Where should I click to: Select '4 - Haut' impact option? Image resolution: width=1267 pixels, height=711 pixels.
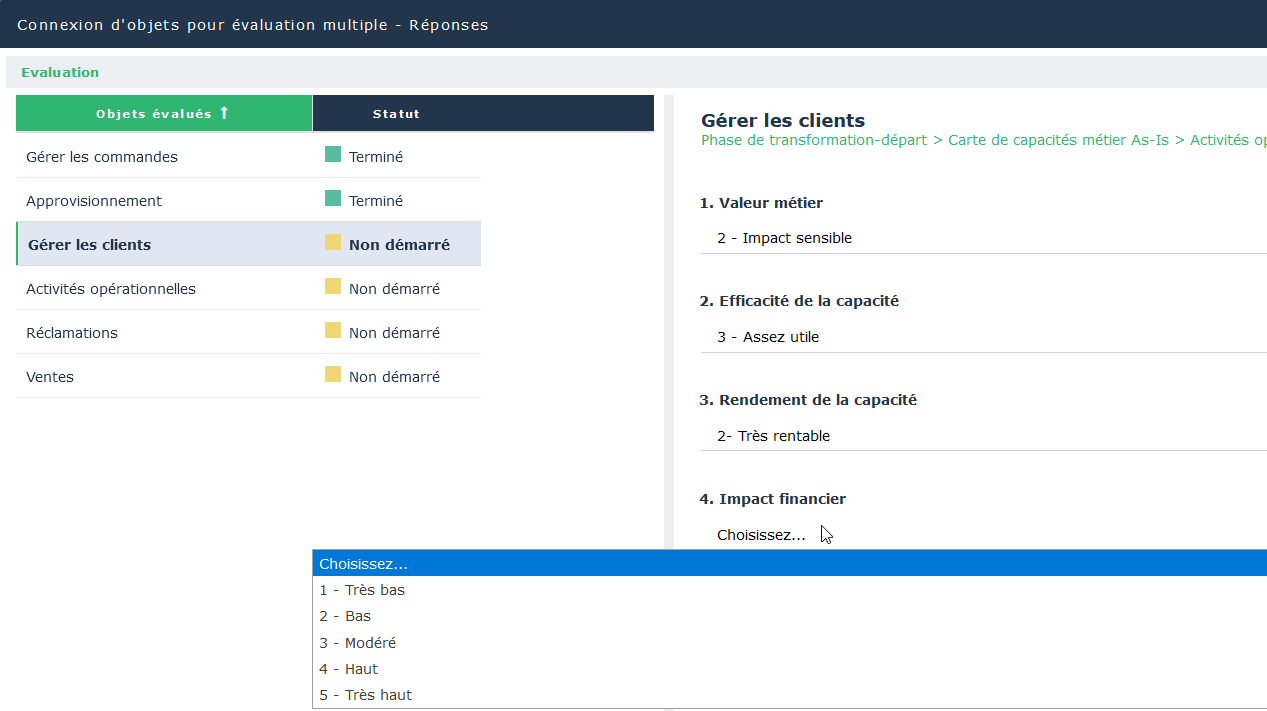click(349, 669)
